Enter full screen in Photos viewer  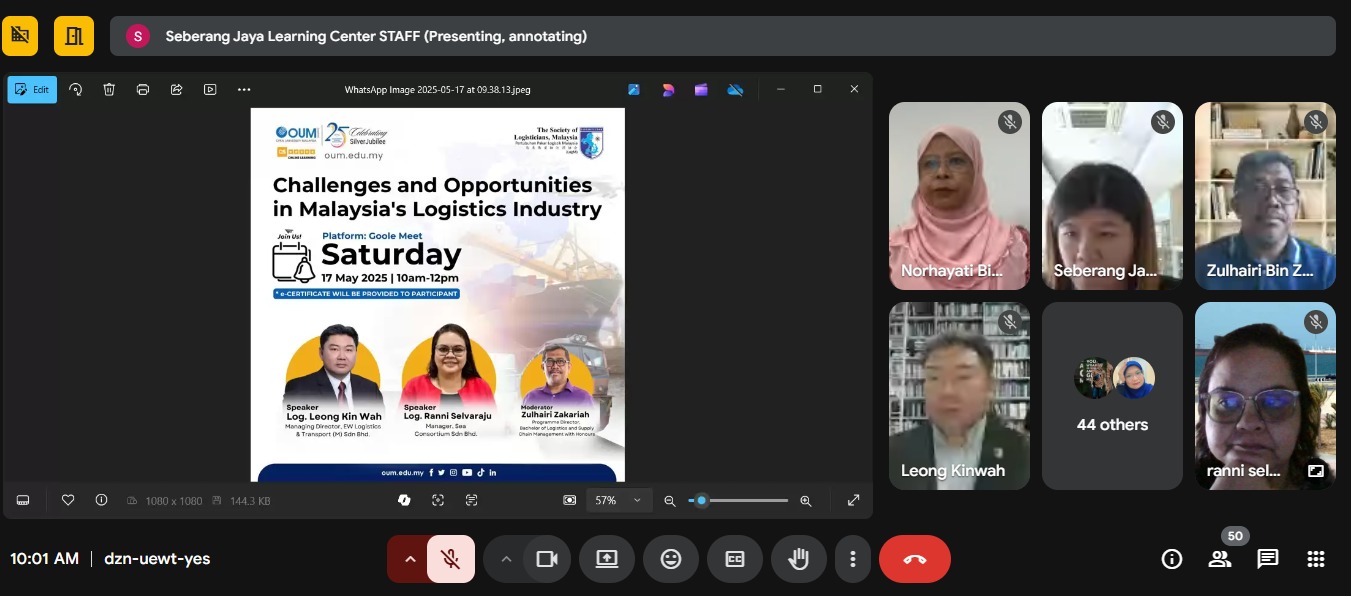[x=853, y=500]
